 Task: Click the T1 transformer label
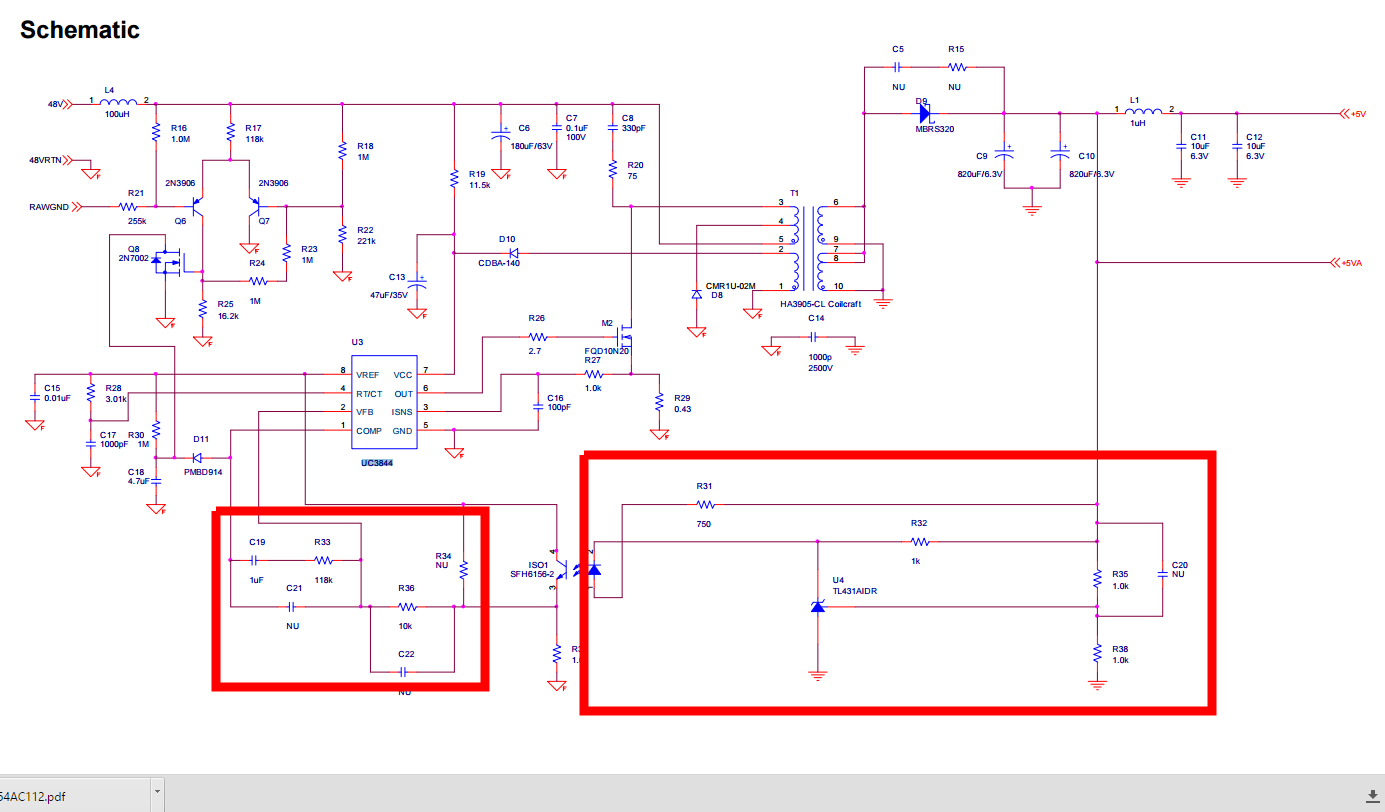click(794, 194)
